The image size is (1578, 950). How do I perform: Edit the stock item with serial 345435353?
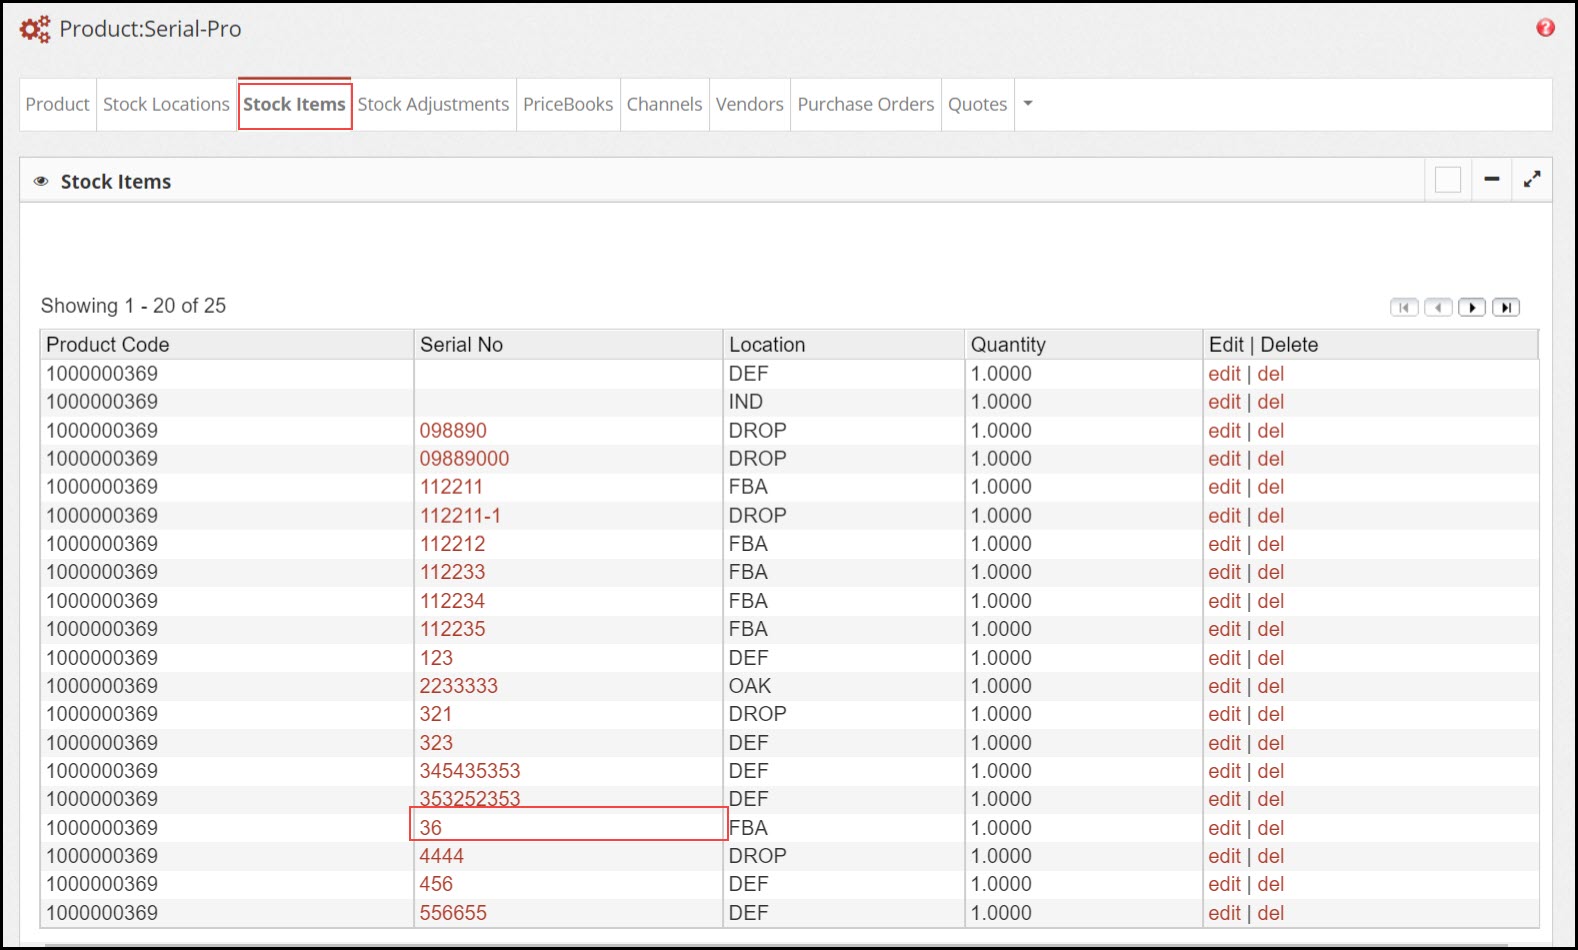tap(1224, 771)
